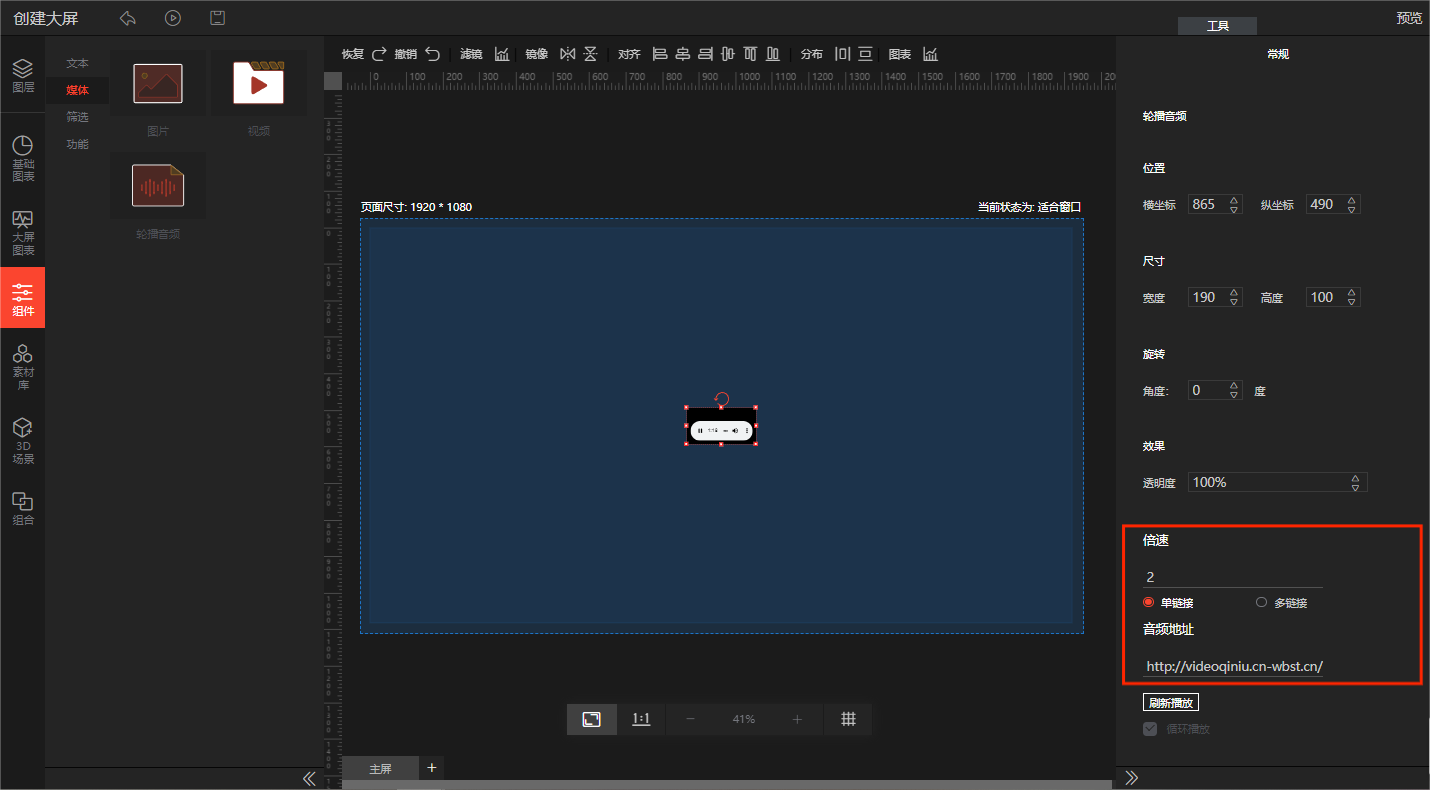This screenshot has height=790, width=1430.
Task: Flip horizontally using the 镜像 mirror icon
Action: [568, 54]
